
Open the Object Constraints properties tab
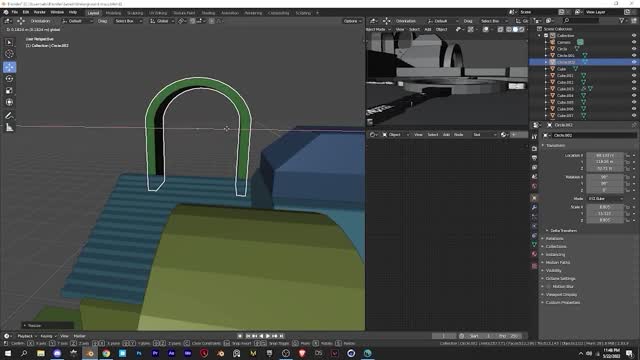point(534,236)
